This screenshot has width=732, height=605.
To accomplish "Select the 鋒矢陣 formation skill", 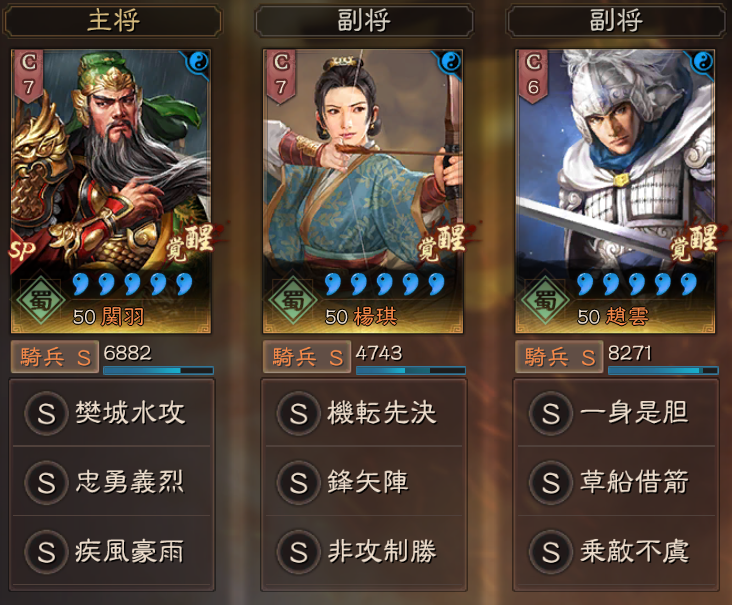I will pos(364,482).
